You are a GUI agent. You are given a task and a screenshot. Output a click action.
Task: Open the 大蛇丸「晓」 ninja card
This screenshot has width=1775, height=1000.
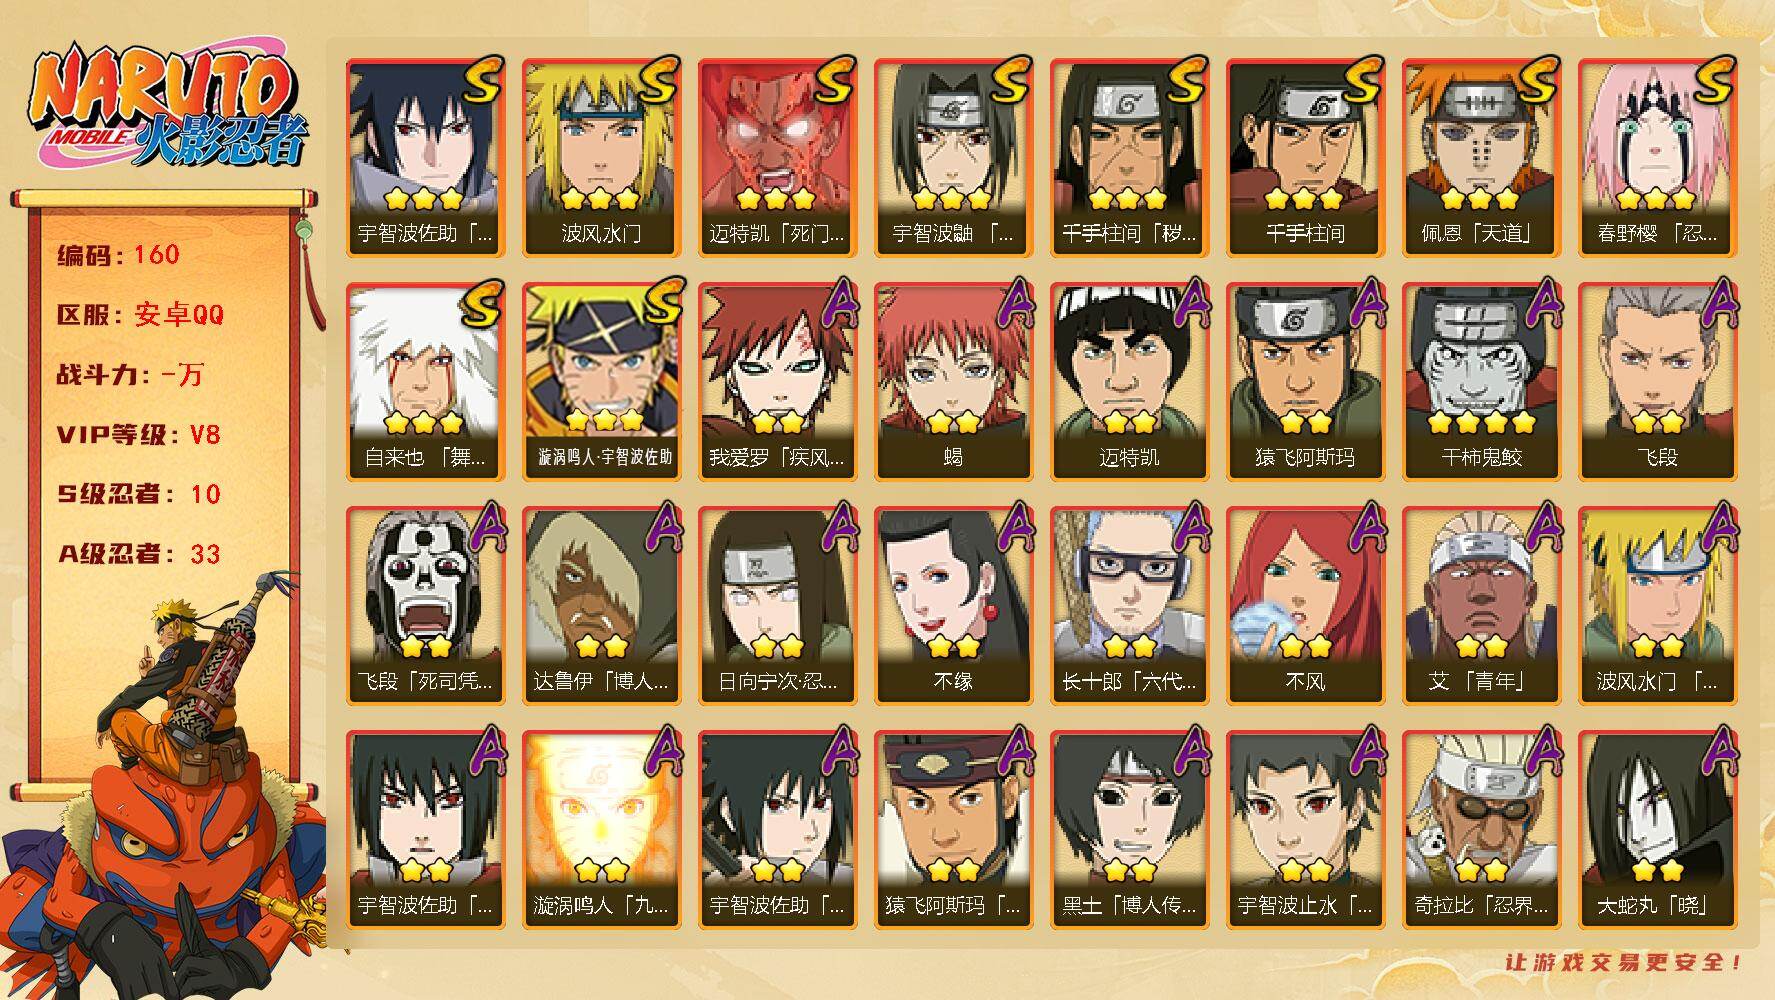pyautogui.click(x=1657, y=830)
